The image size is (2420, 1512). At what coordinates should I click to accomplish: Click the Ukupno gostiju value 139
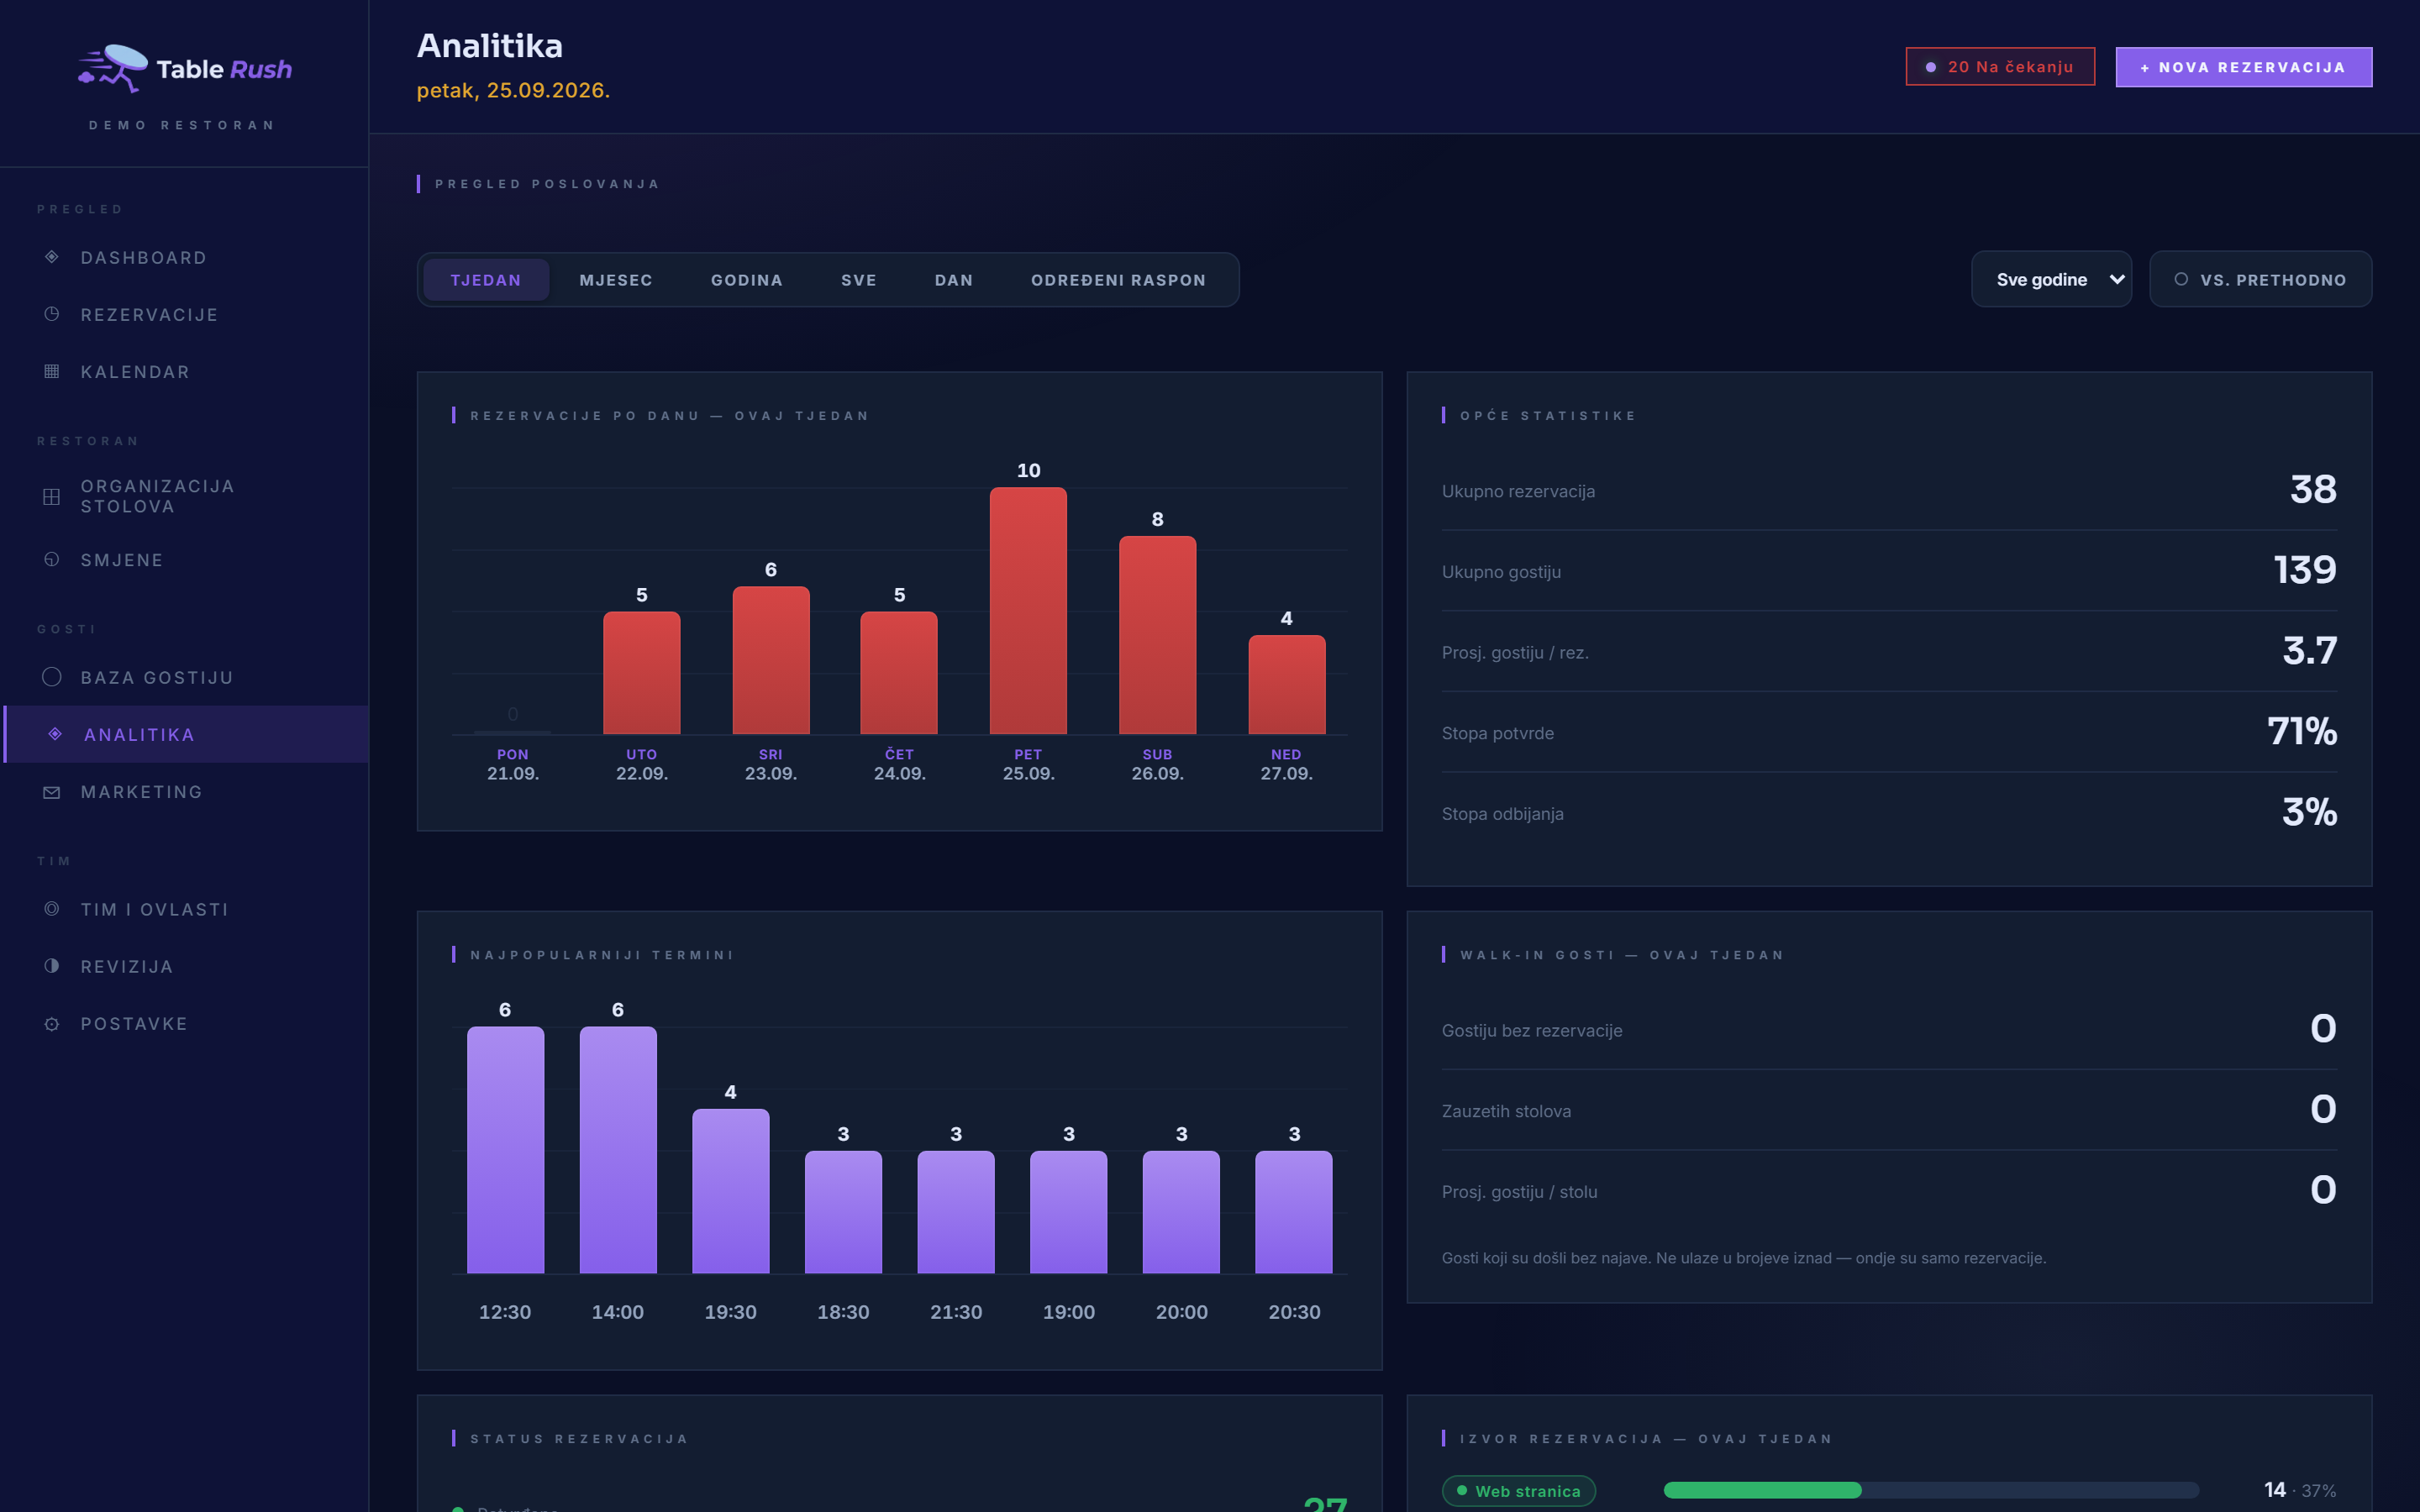click(x=2305, y=570)
